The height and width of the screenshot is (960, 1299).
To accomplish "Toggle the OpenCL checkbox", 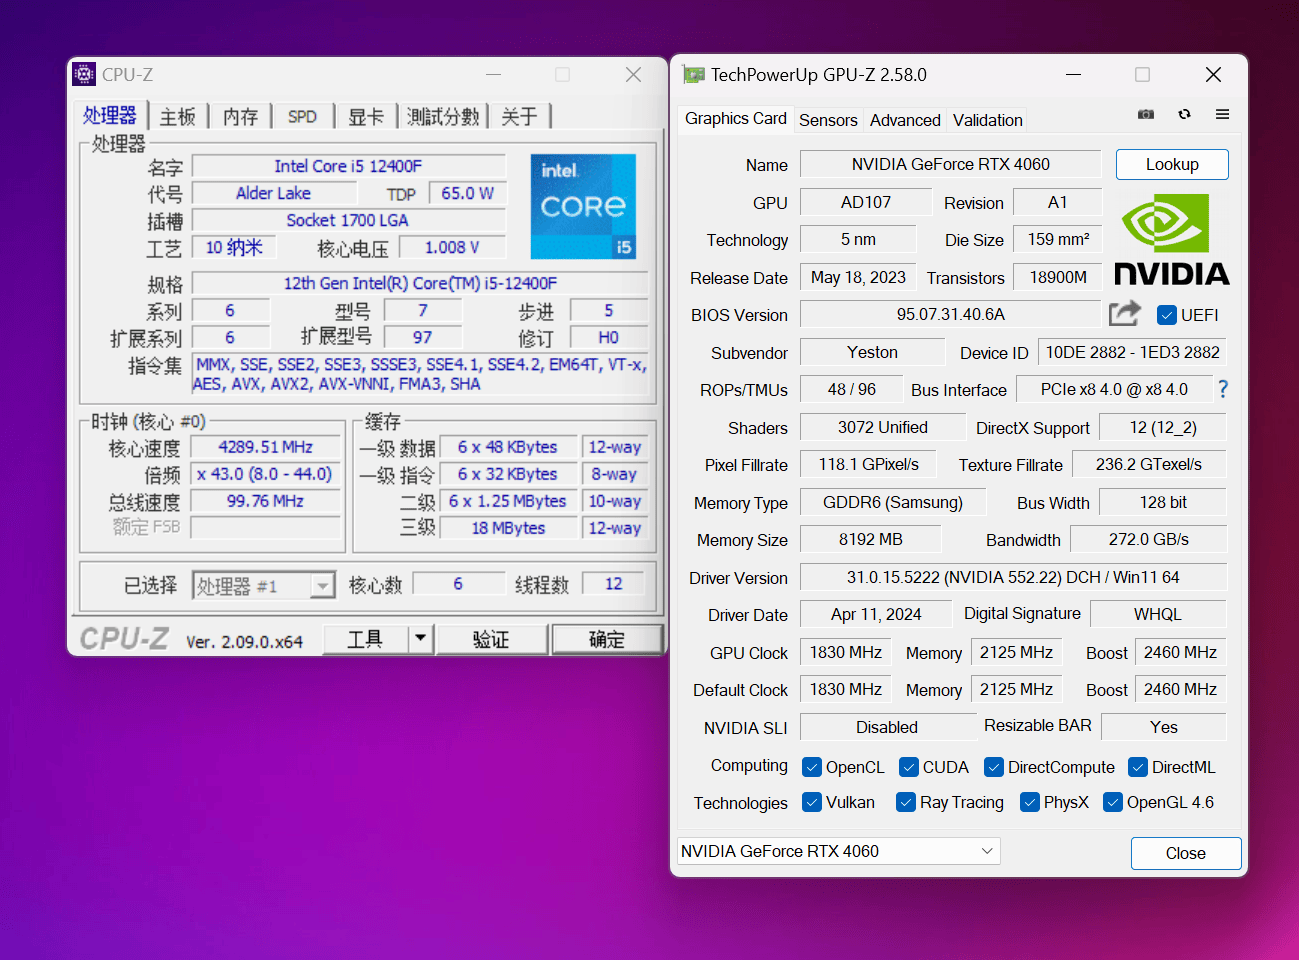I will coord(812,767).
